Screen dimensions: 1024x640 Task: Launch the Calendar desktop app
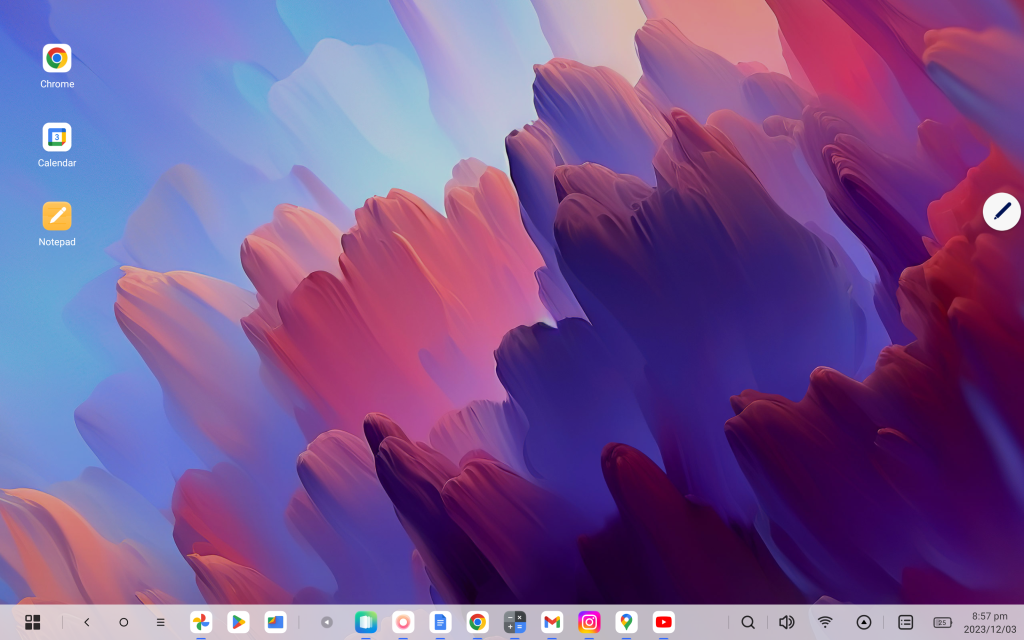(57, 138)
